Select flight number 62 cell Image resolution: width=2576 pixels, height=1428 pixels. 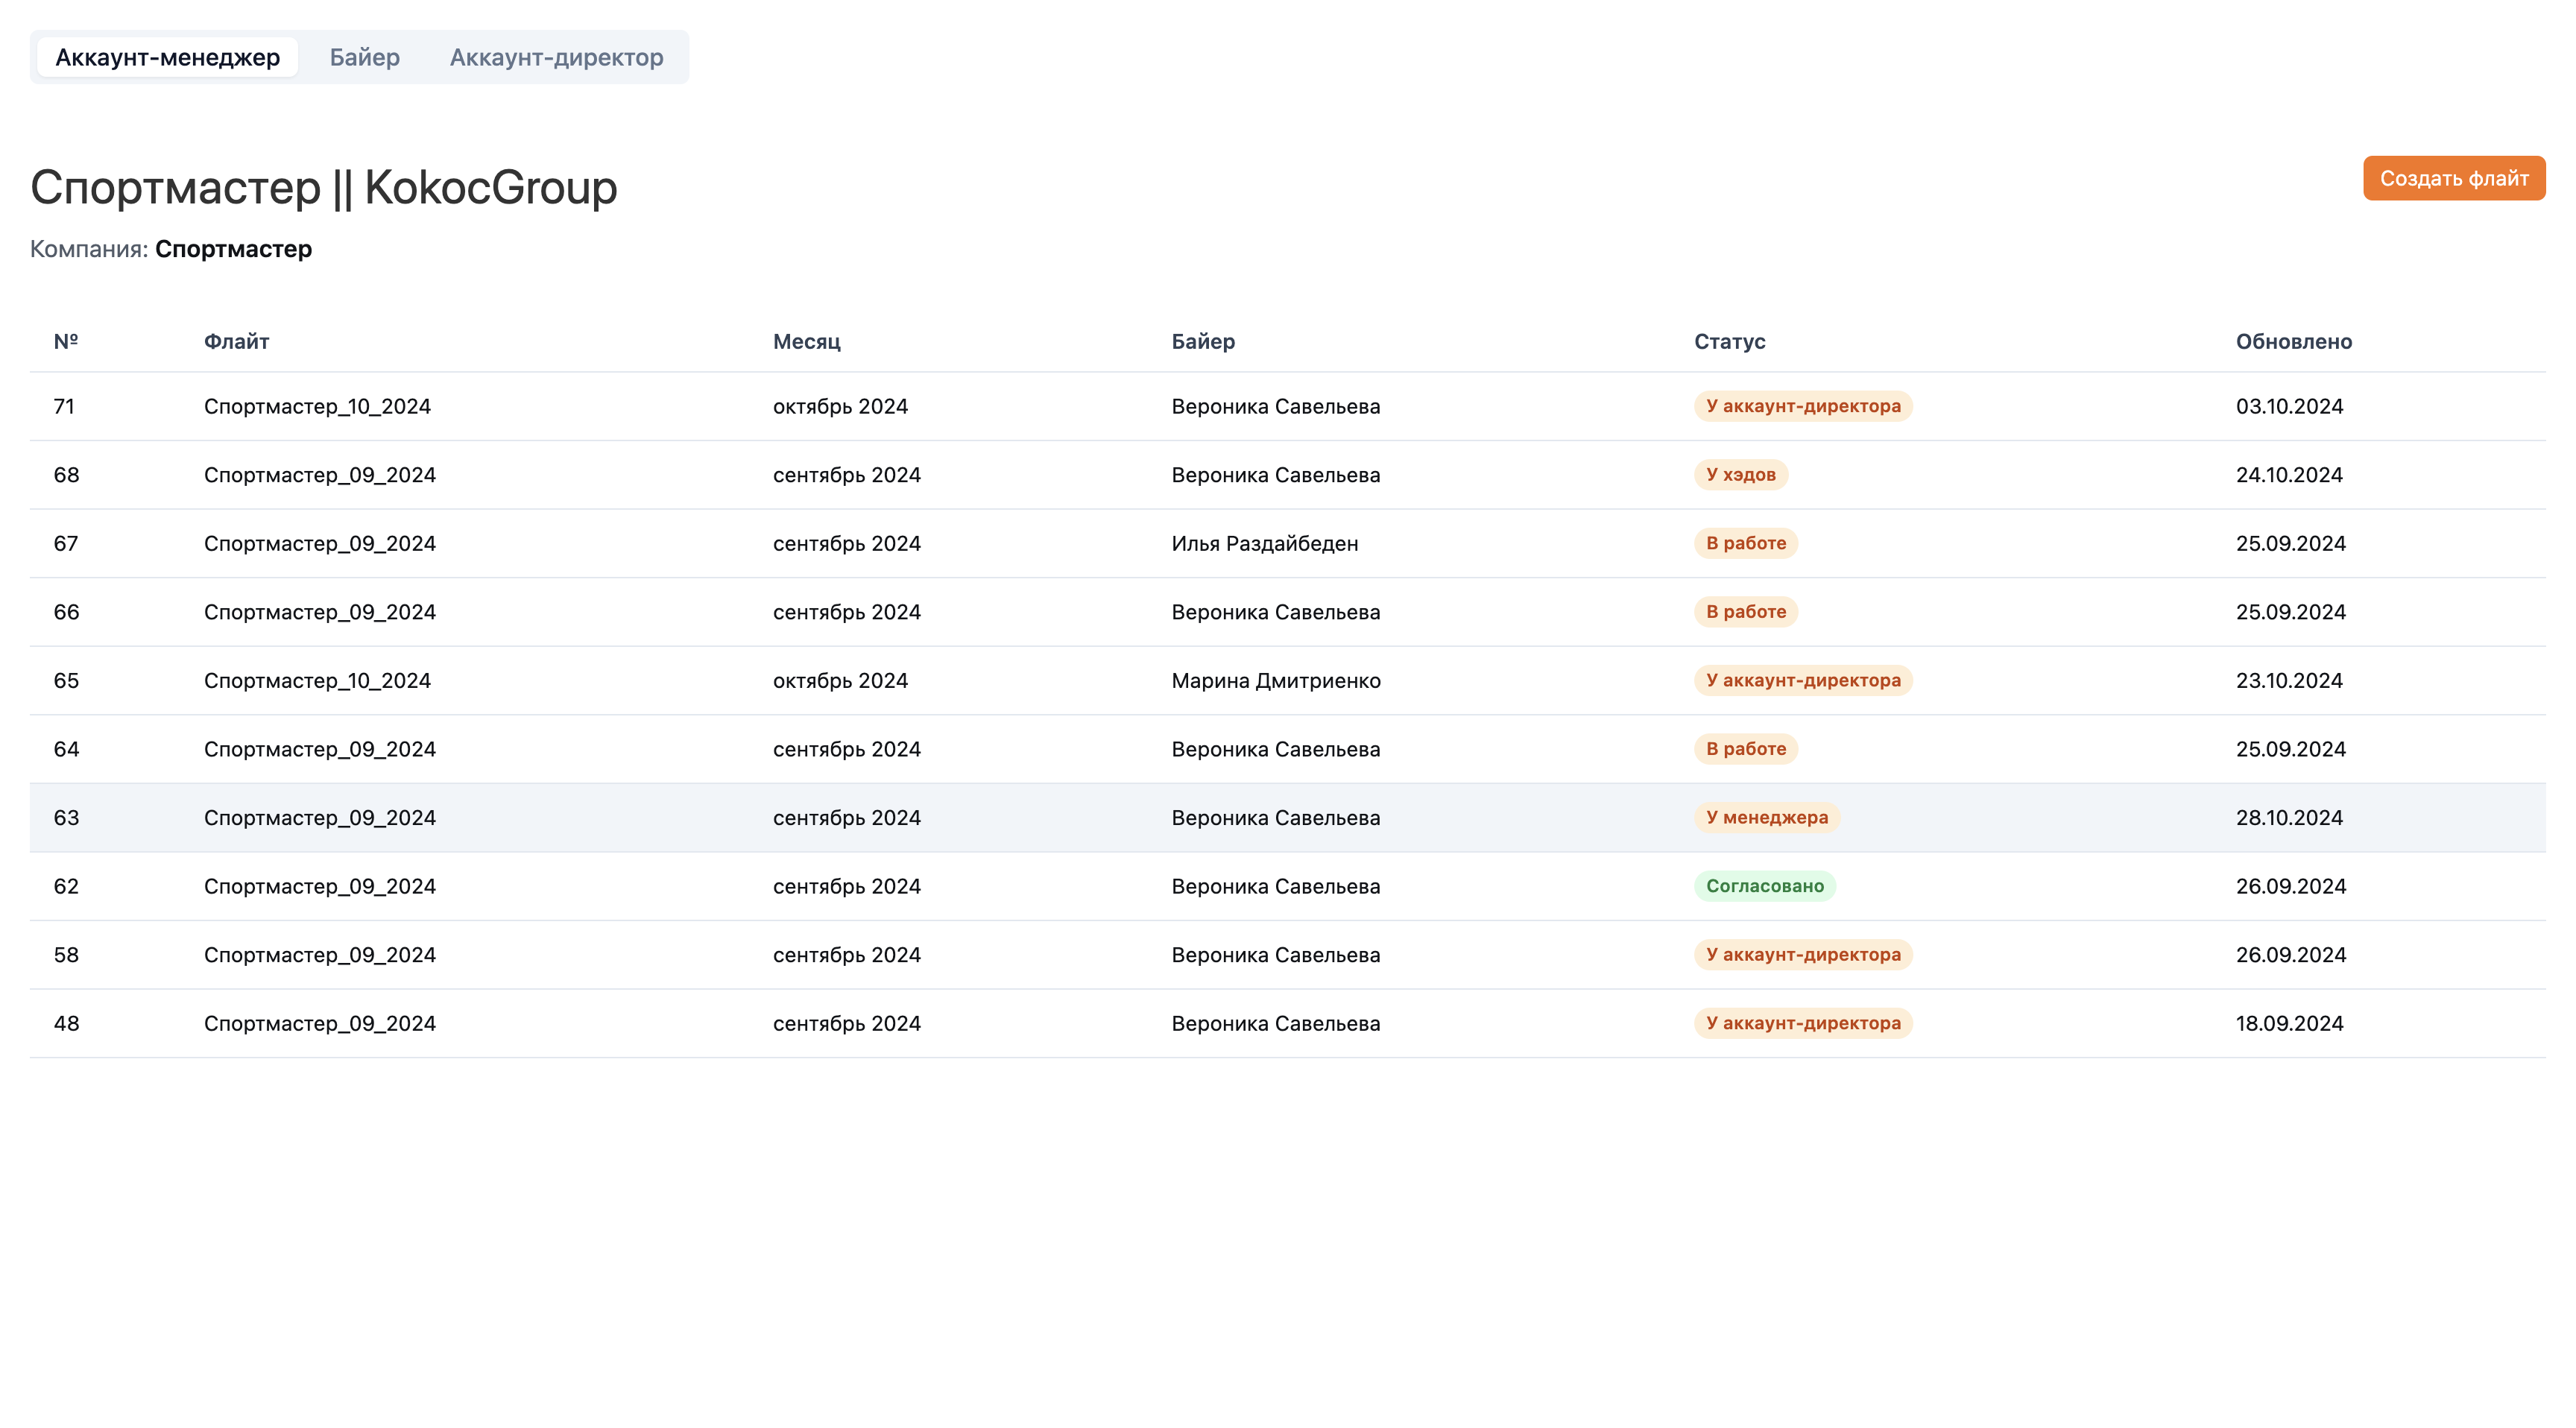point(66,886)
